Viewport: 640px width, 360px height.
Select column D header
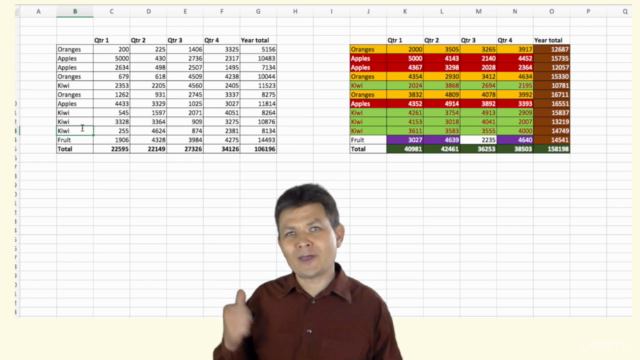148,11
